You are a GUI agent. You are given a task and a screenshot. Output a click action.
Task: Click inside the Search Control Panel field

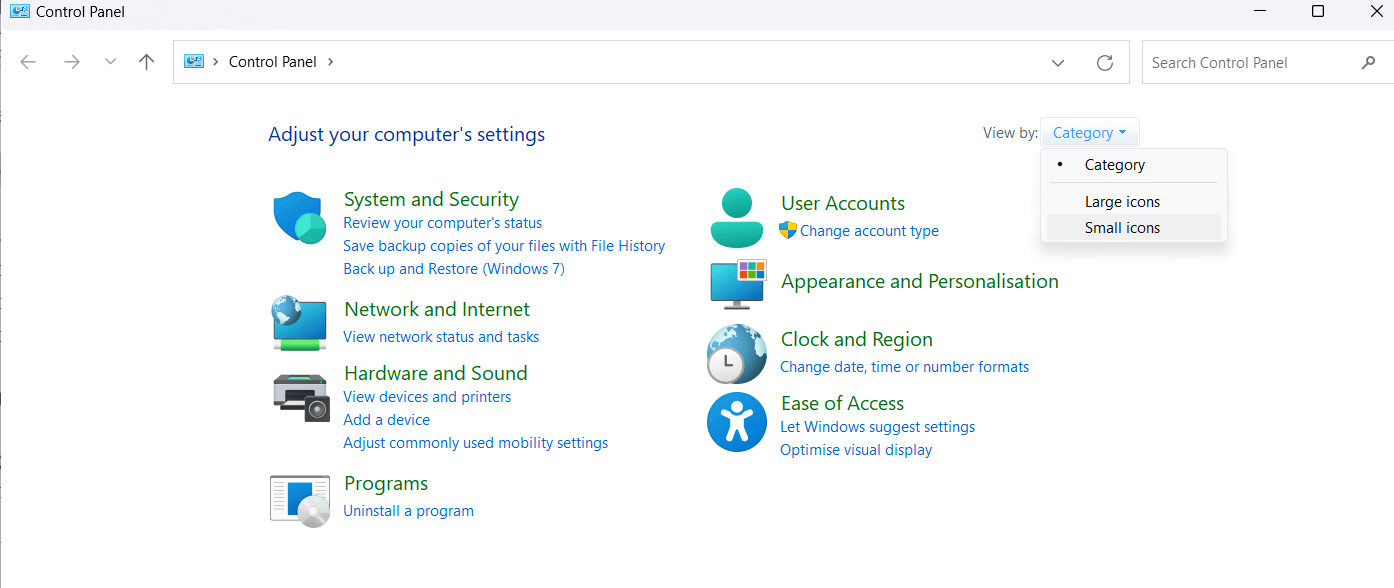pyautogui.click(x=1250, y=61)
